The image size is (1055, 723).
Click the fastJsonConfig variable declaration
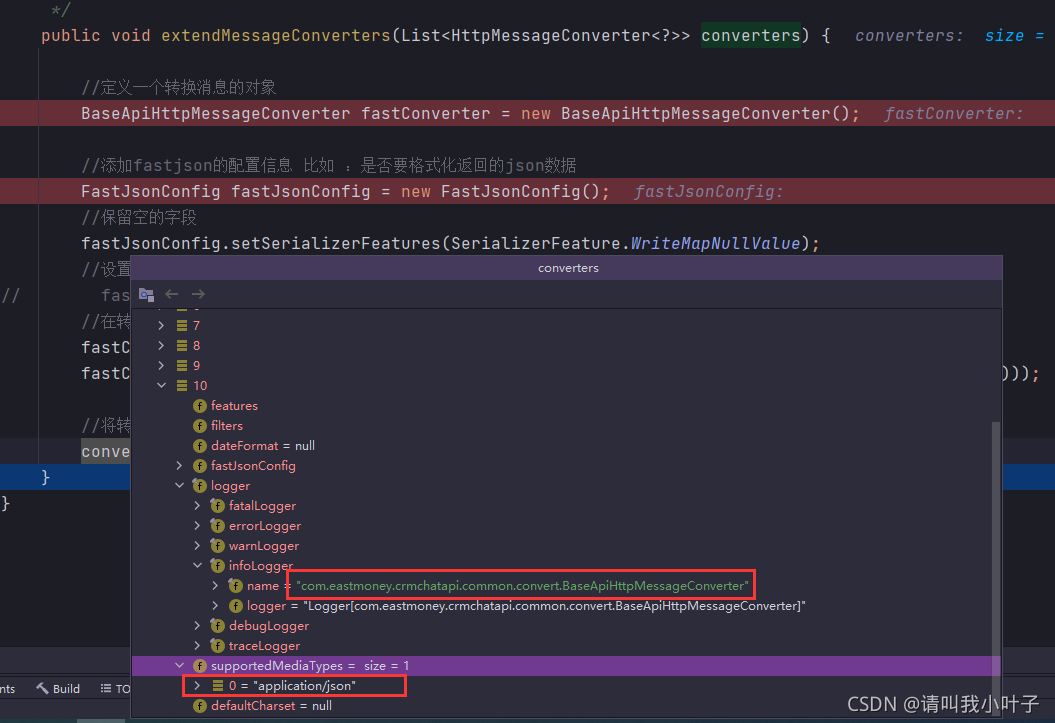click(301, 192)
